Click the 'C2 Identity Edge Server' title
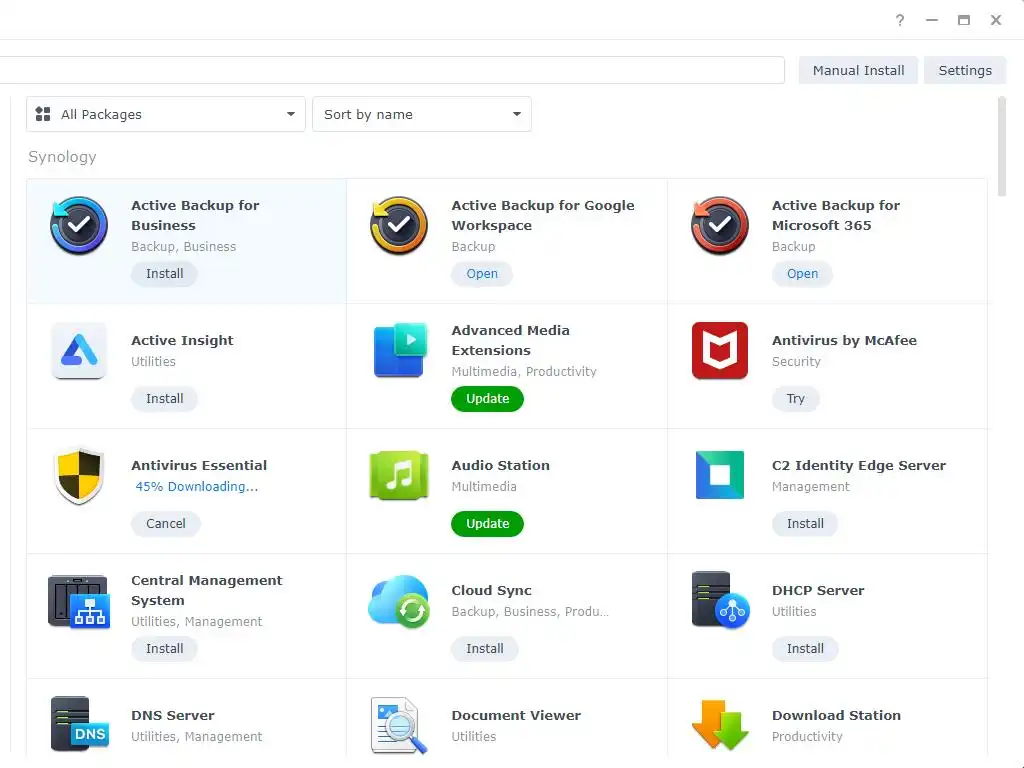 pos(859,466)
